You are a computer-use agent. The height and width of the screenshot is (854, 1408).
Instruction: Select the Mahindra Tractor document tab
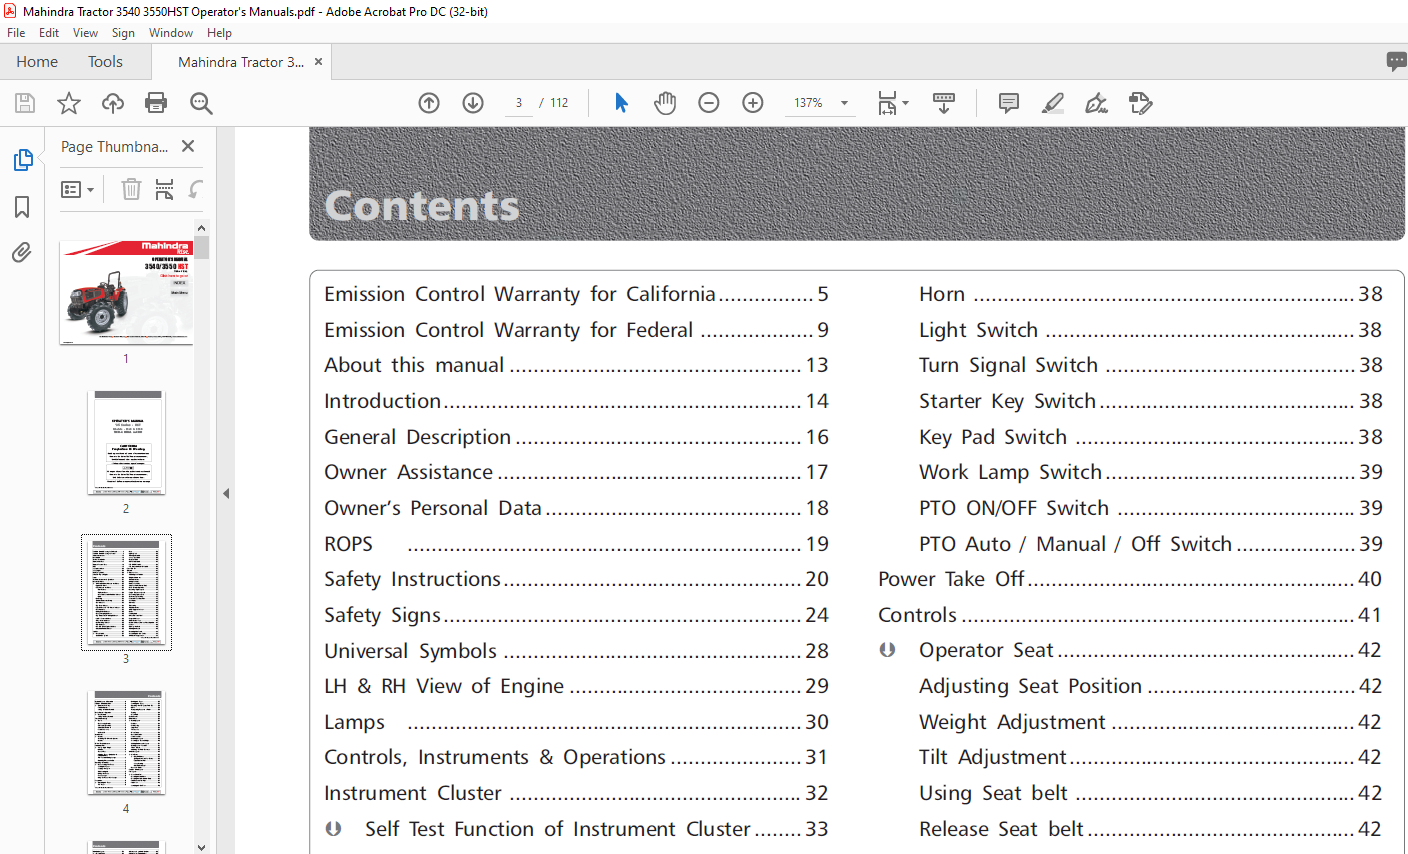point(240,61)
